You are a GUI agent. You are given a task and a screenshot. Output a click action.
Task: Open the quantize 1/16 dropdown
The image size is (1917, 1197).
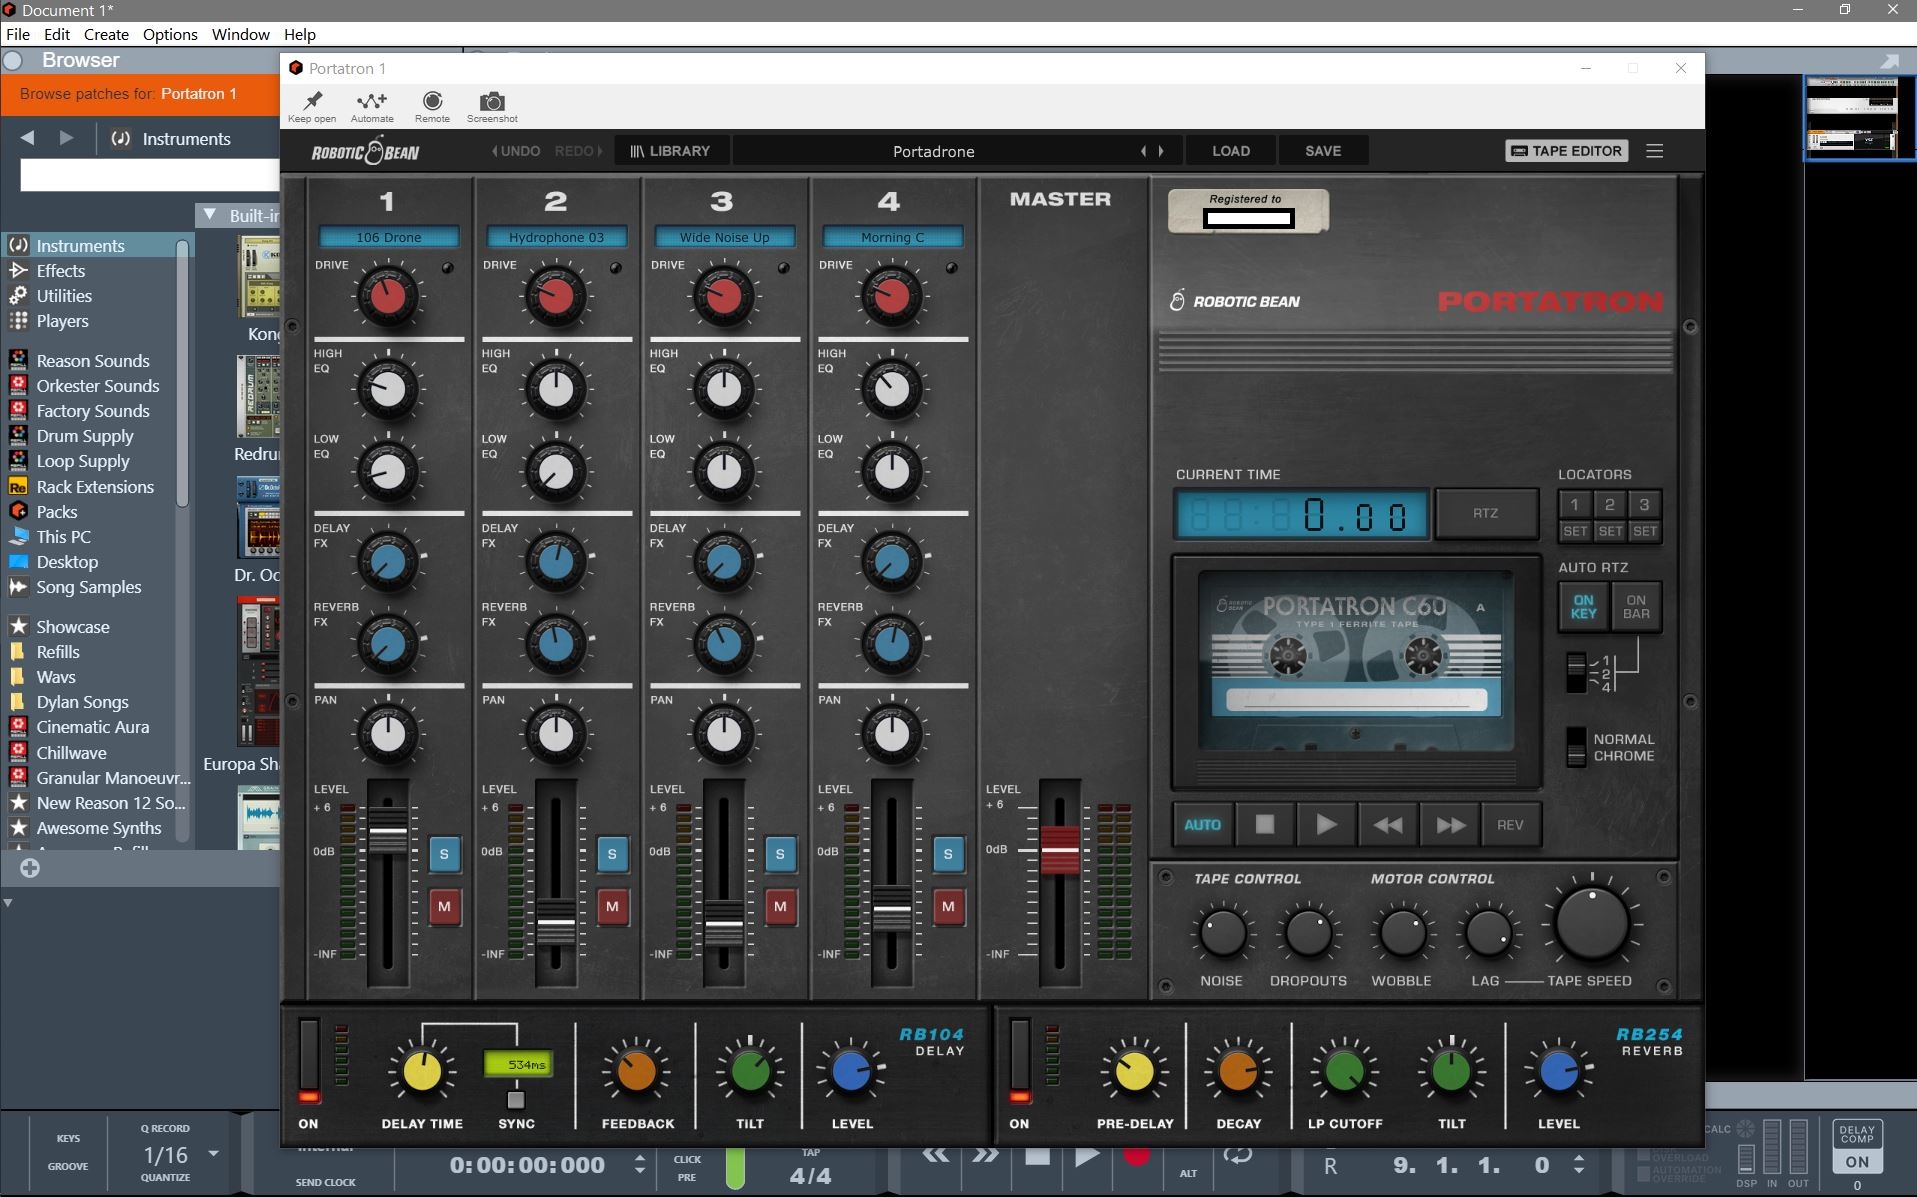(x=213, y=1154)
